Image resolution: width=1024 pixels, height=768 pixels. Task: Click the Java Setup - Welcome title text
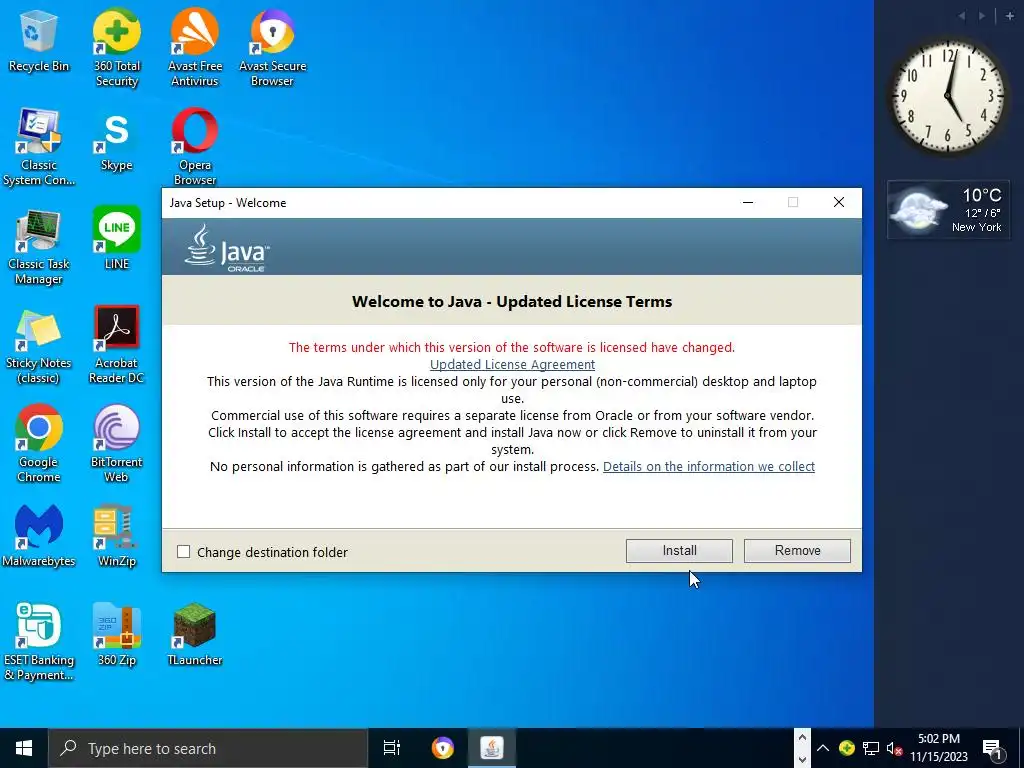pos(228,202)
